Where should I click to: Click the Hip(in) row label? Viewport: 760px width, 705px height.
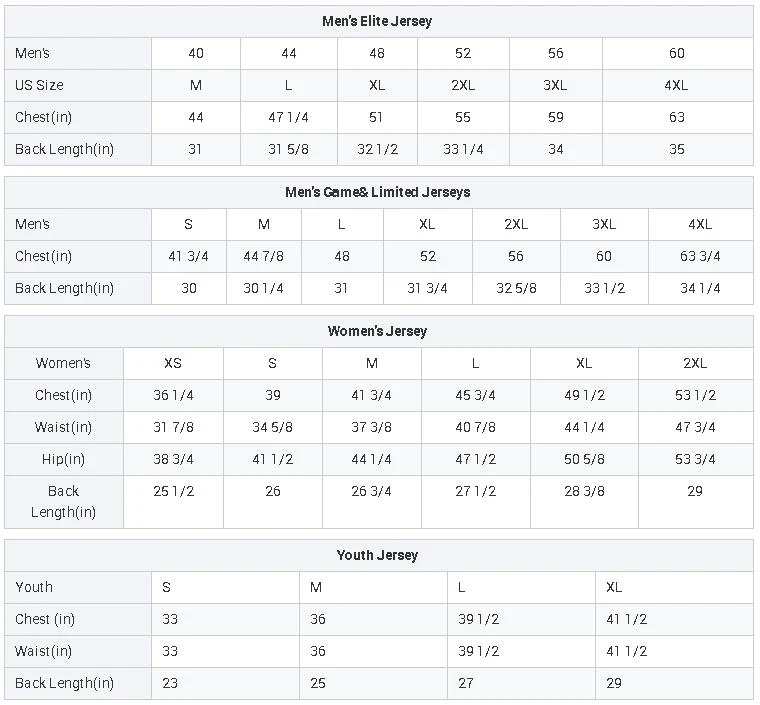(x=63, y=459)
